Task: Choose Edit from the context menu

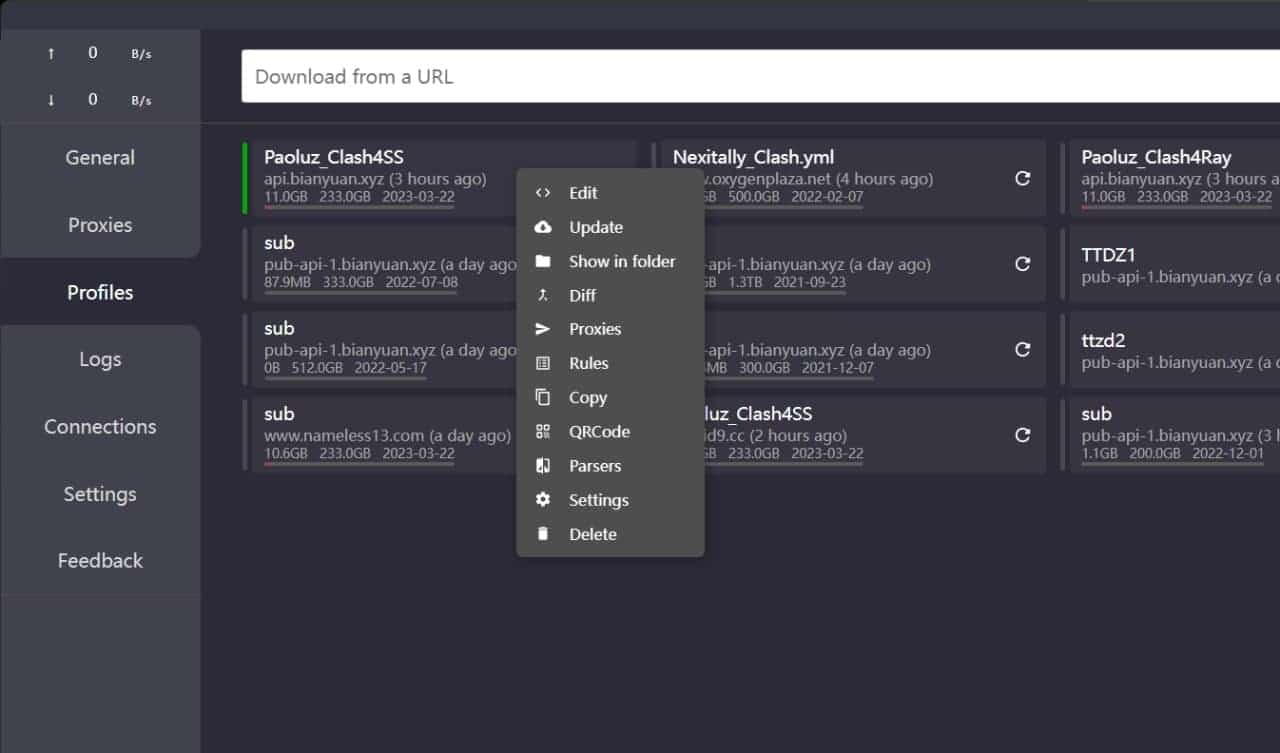Action: pos(584,192)
